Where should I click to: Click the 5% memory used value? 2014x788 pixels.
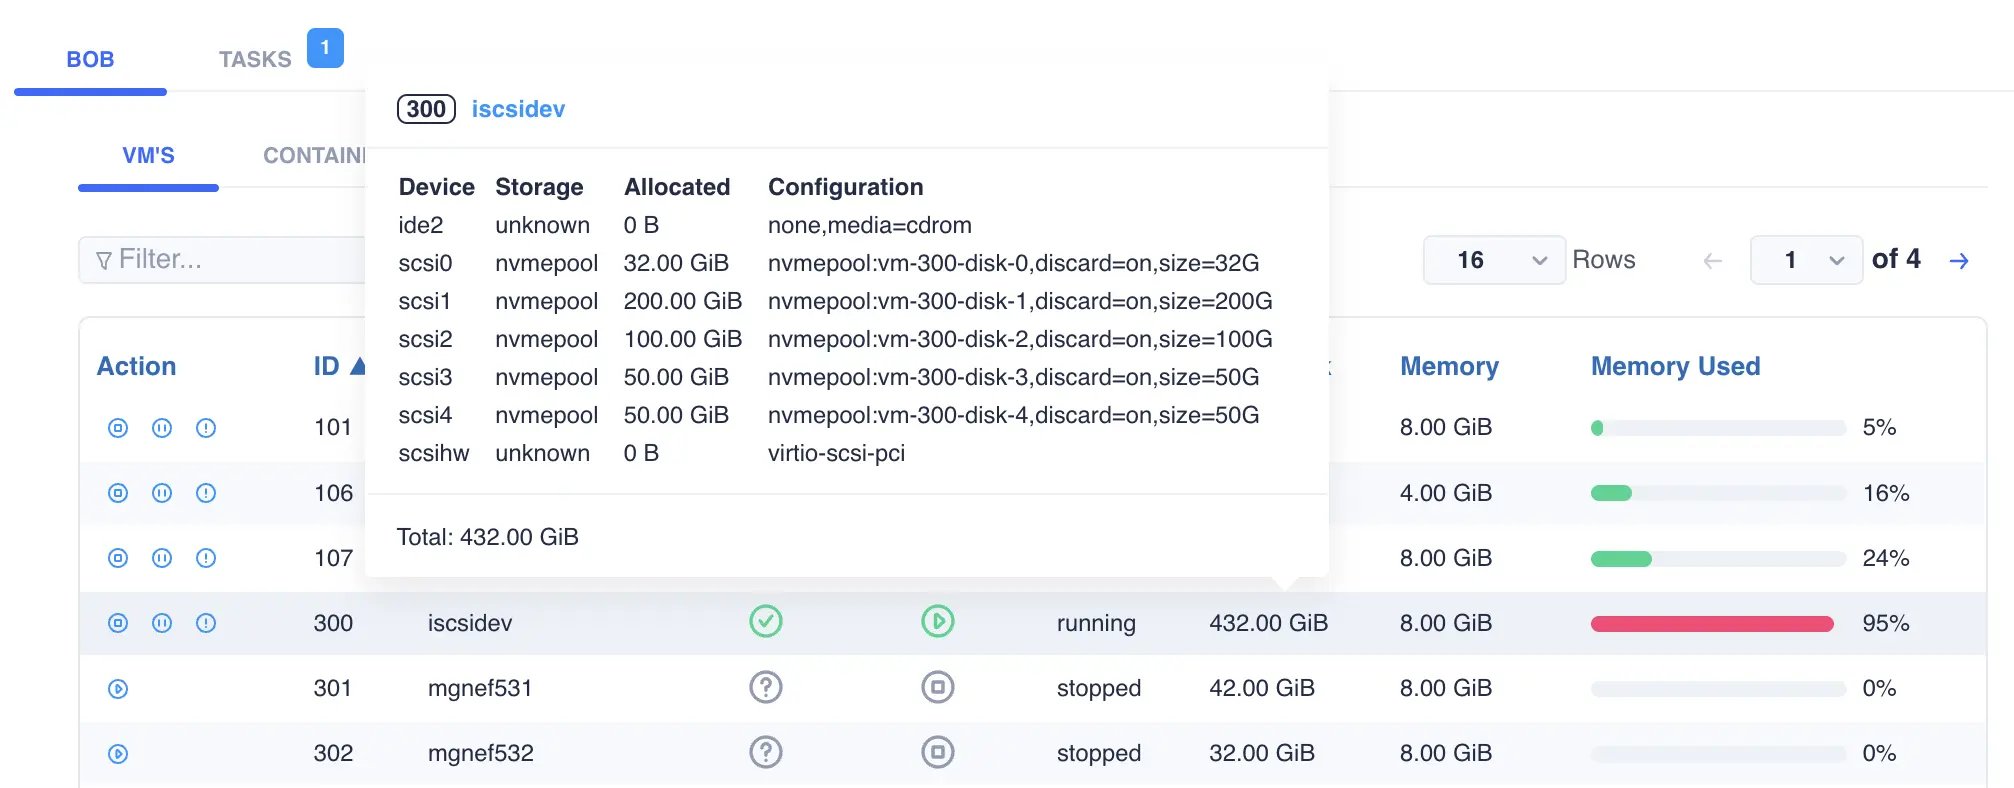tap(1879, 427)
